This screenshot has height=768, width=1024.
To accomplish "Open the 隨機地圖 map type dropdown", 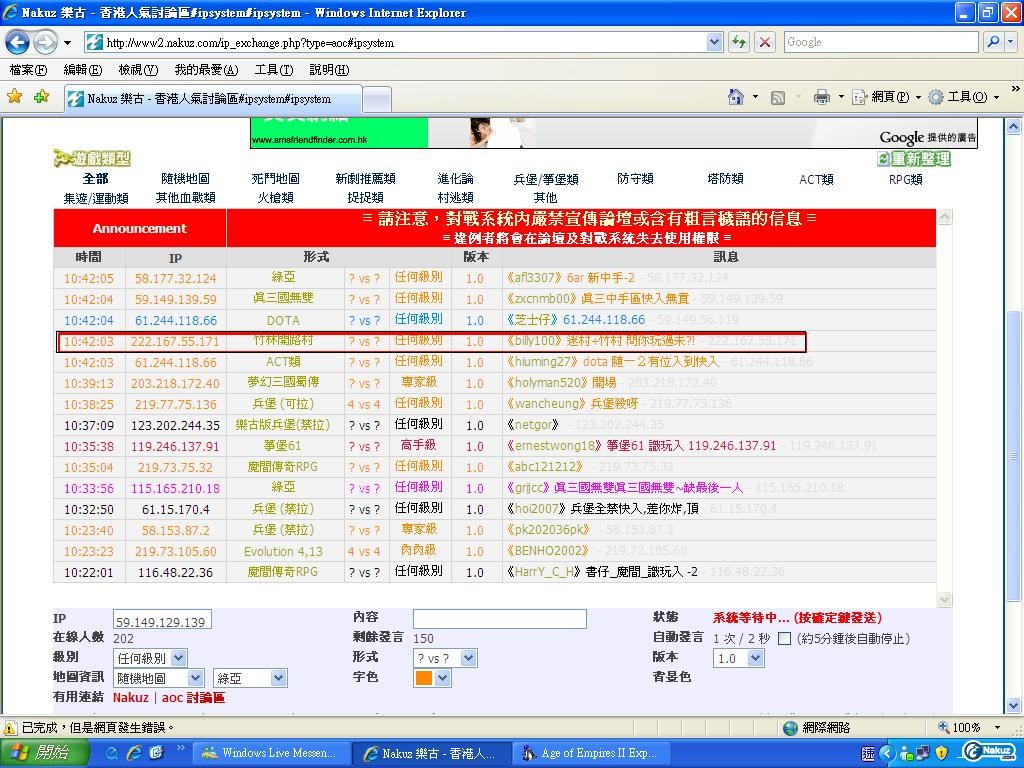I will tap(158, 678).
